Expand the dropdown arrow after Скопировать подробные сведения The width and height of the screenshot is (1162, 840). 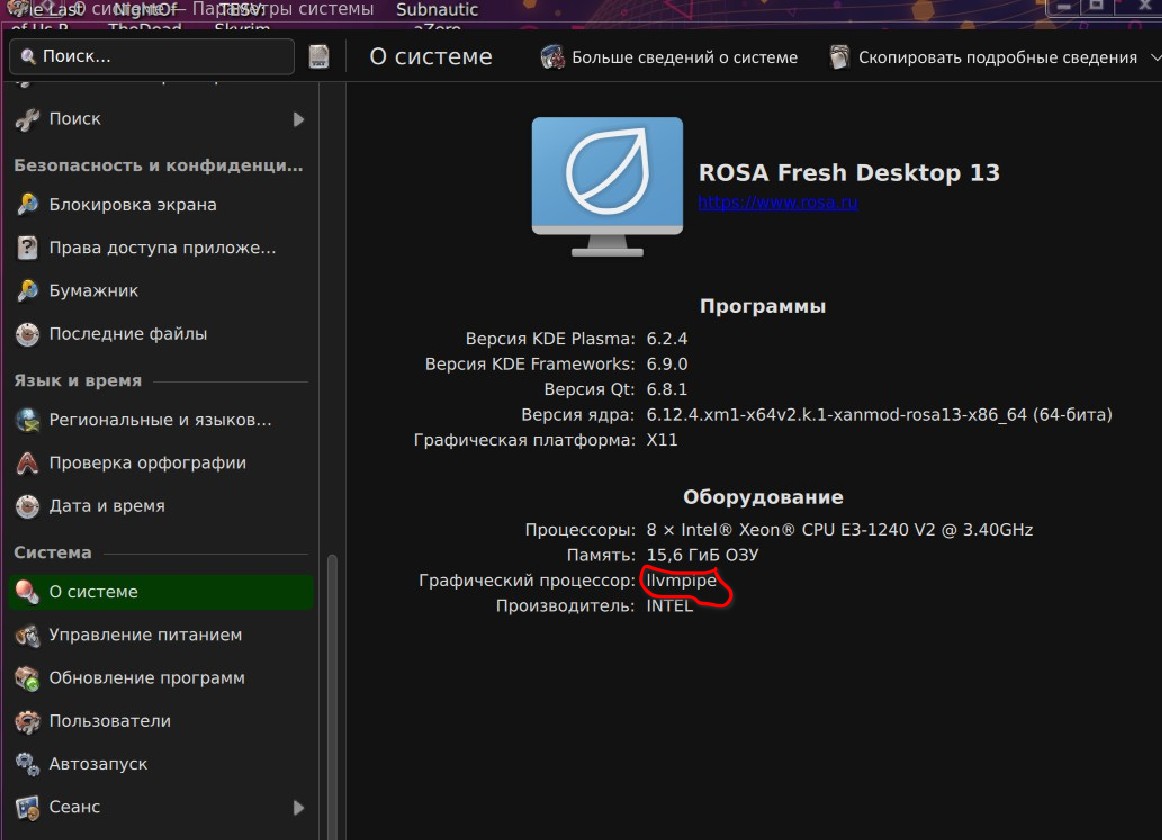1155,57
